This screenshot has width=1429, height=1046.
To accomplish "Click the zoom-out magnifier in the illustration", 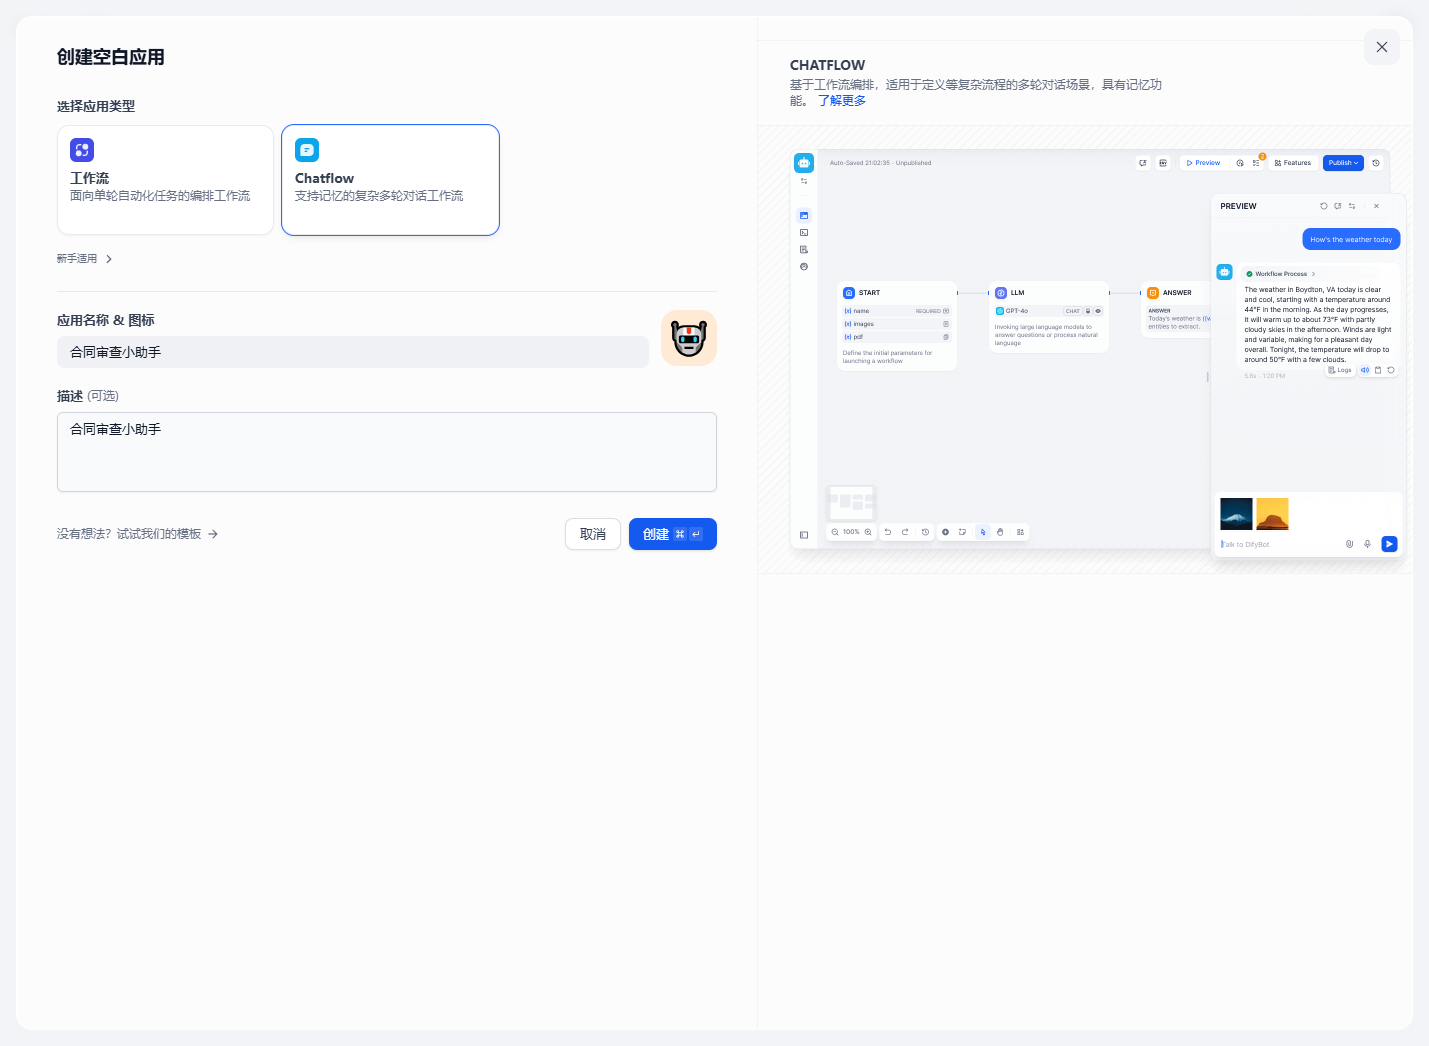I will 835,532.
